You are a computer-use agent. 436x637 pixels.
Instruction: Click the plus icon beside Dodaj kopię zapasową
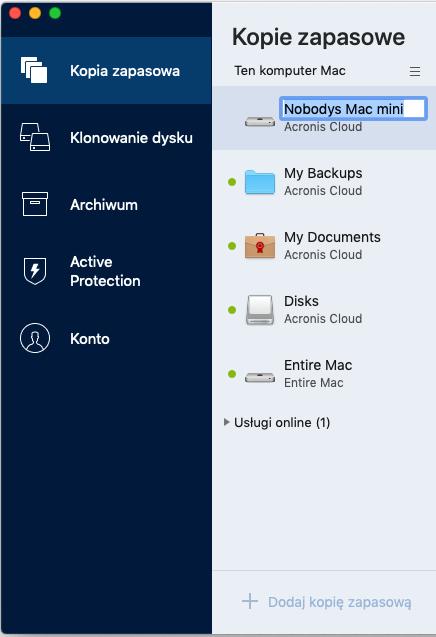coord(250,601)
